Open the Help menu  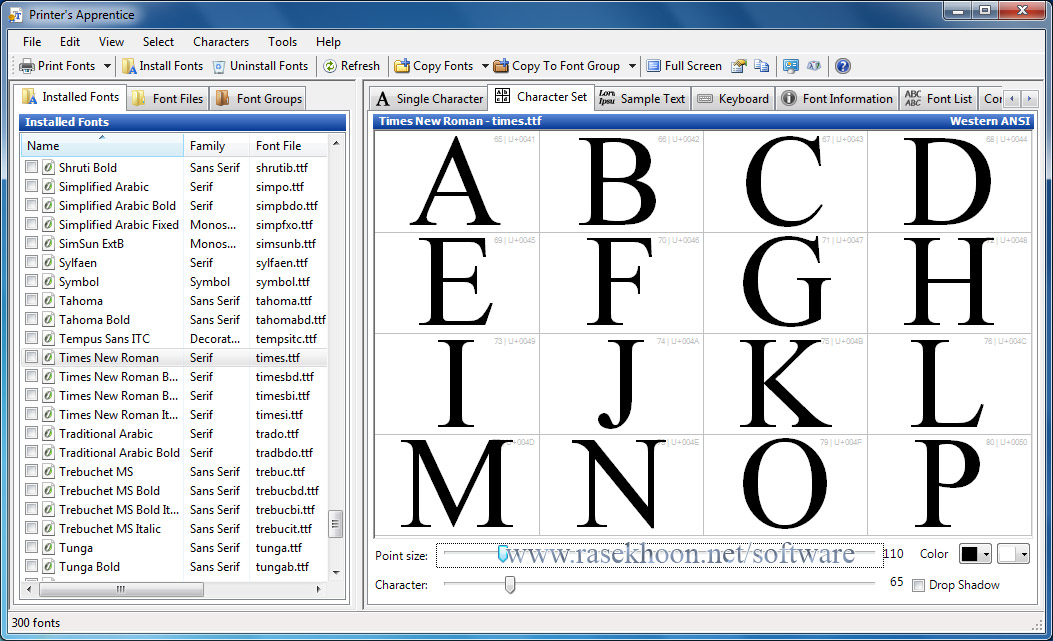(x=328, y=42)
